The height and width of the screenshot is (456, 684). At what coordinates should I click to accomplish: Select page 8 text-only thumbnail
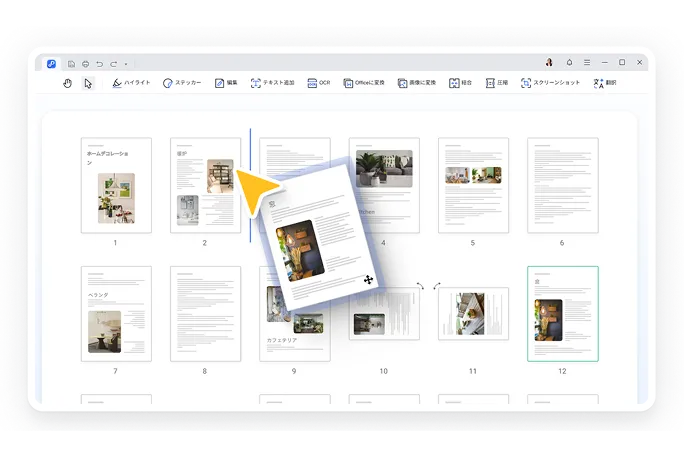pos(205,314)
